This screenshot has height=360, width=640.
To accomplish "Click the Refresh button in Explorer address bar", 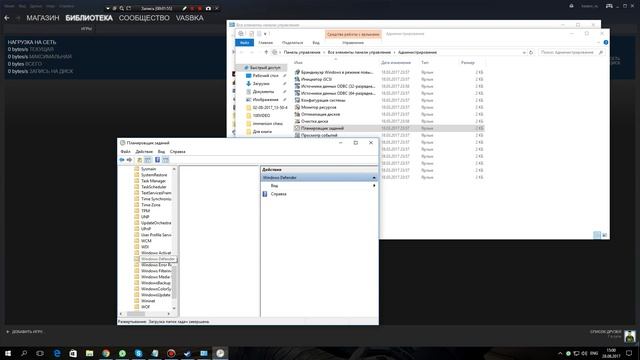I will (531, 52).
